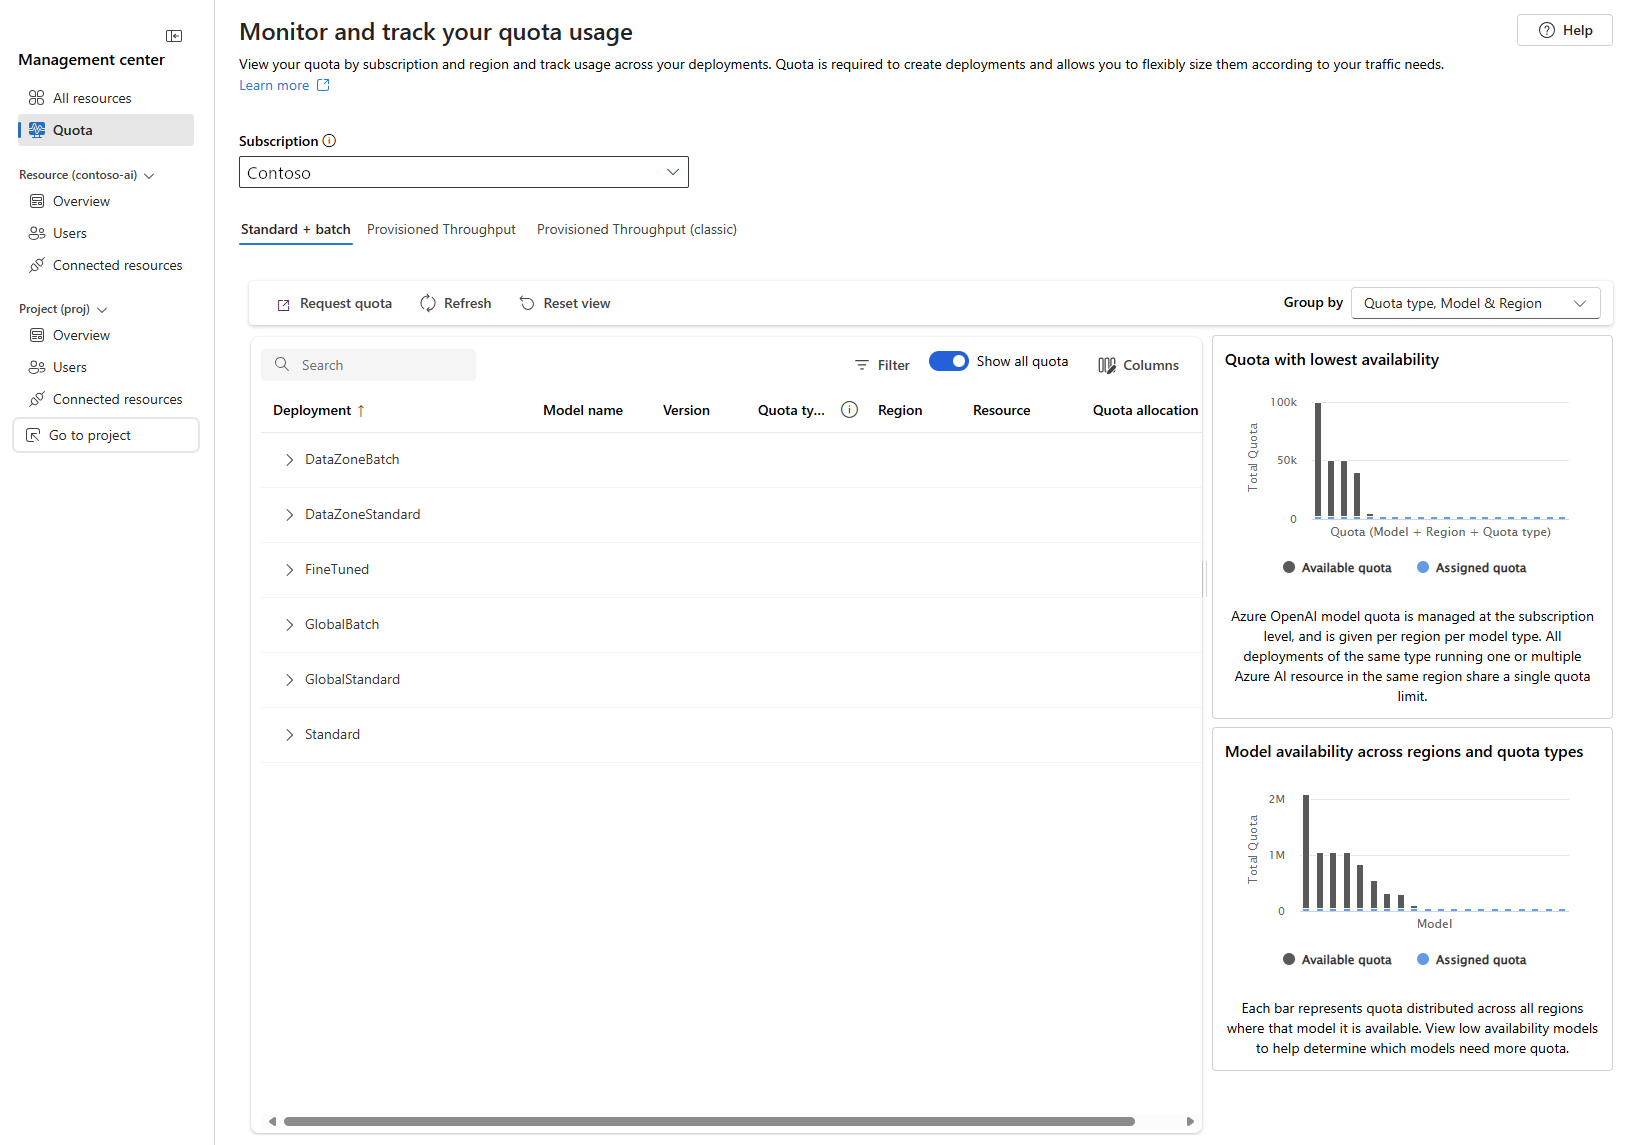This screenshot has width=1630, height=1145.
Task: Open the Contoso subscription dropdown
Action: (463, 173)
